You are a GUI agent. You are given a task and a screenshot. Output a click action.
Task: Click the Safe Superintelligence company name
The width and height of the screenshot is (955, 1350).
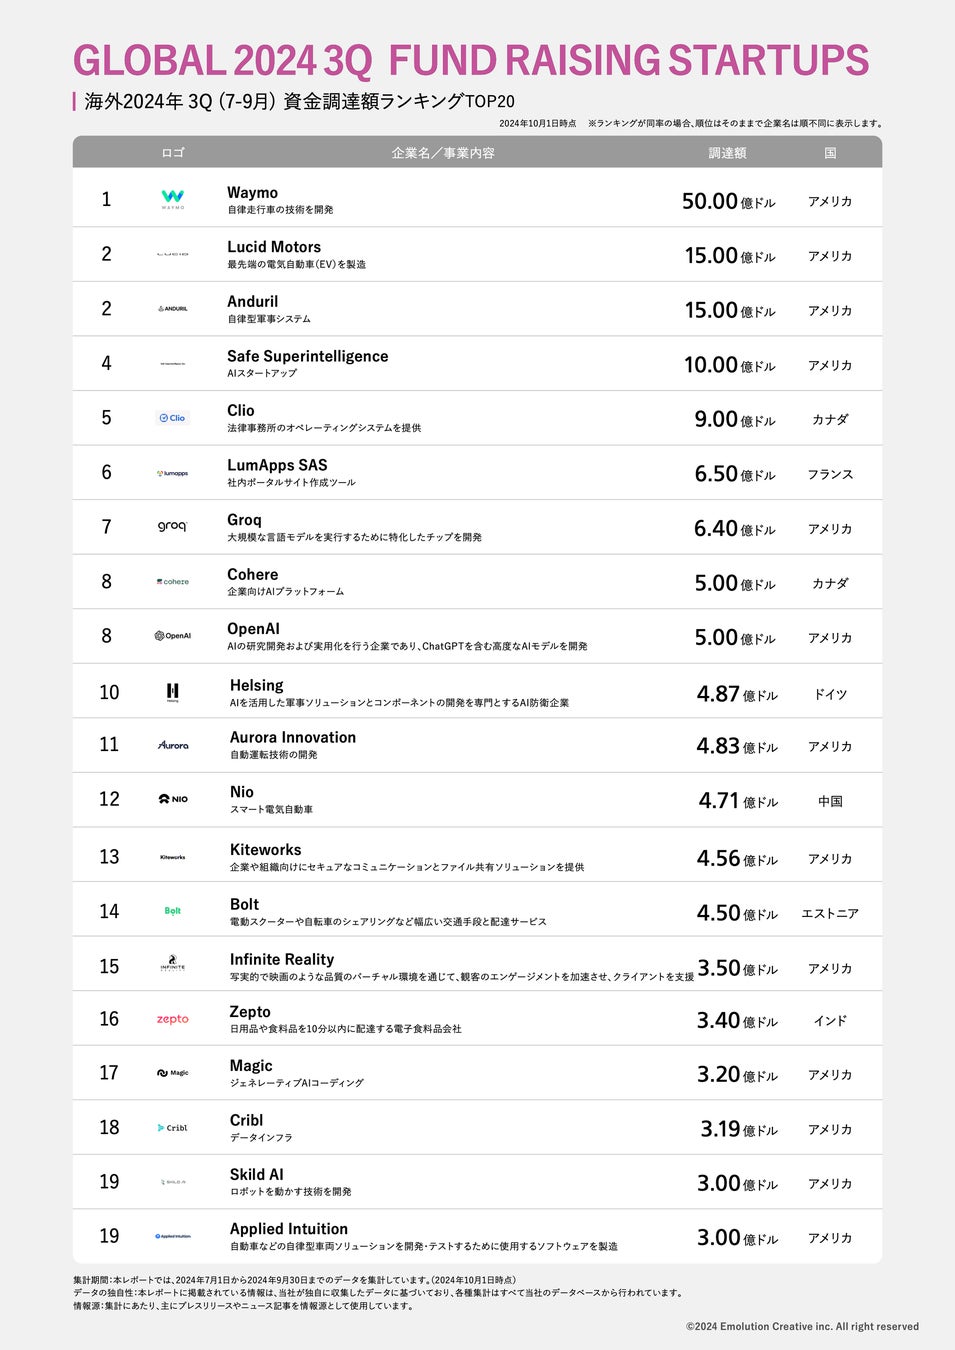[x=307, y=356]
